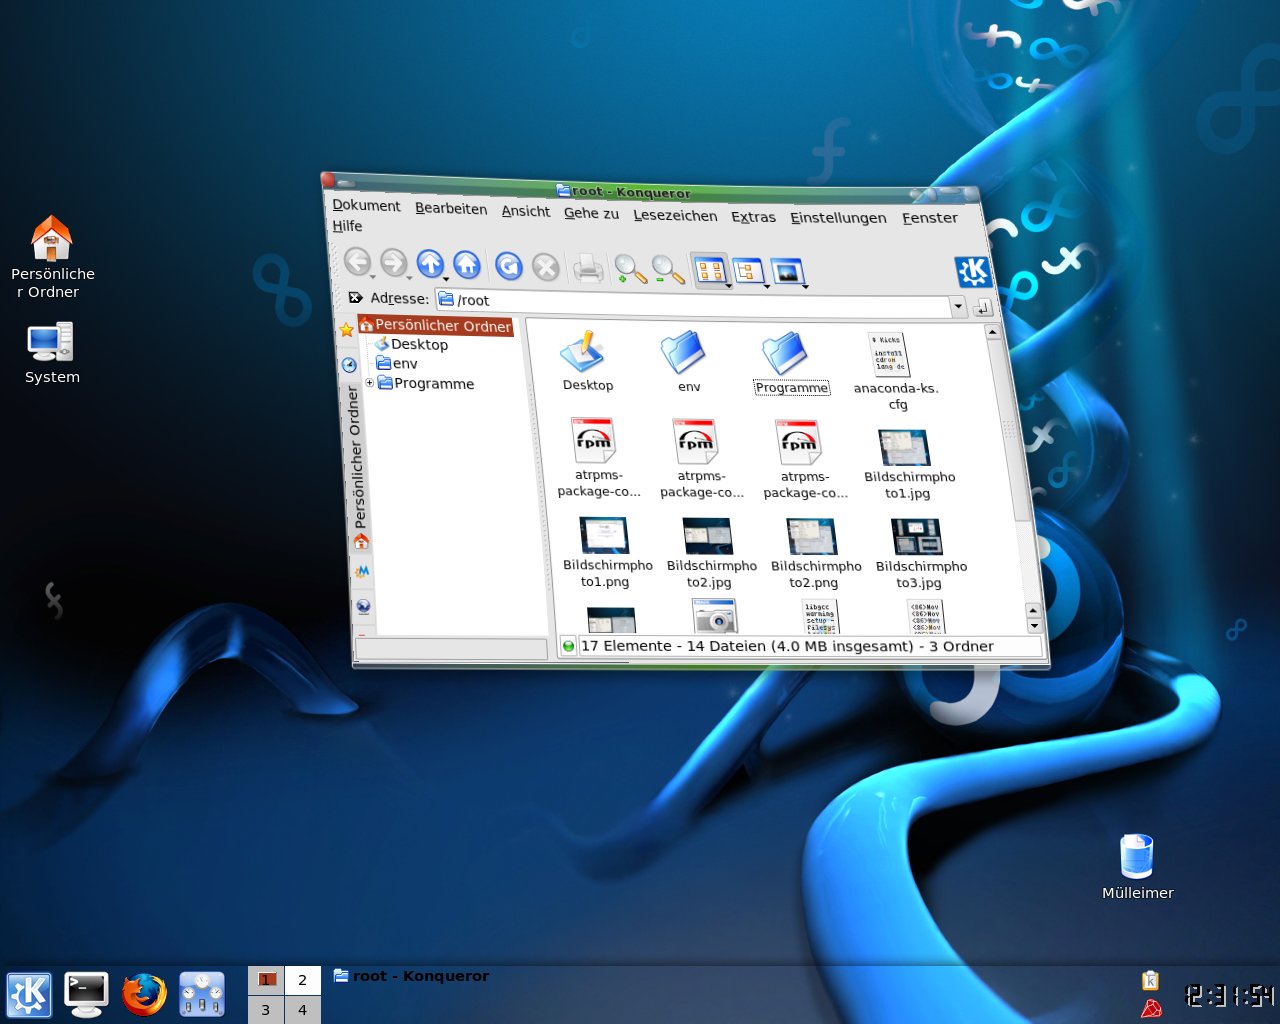
Task: Launch Firefox from the panel
Action: pyautogui.click(x=144, y=995)
